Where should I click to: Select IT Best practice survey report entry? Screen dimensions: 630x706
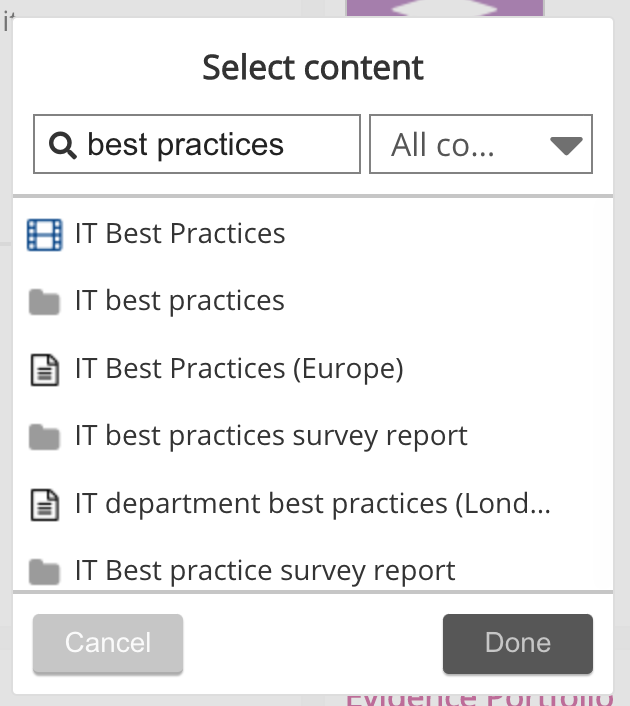[x=265, y=571]
